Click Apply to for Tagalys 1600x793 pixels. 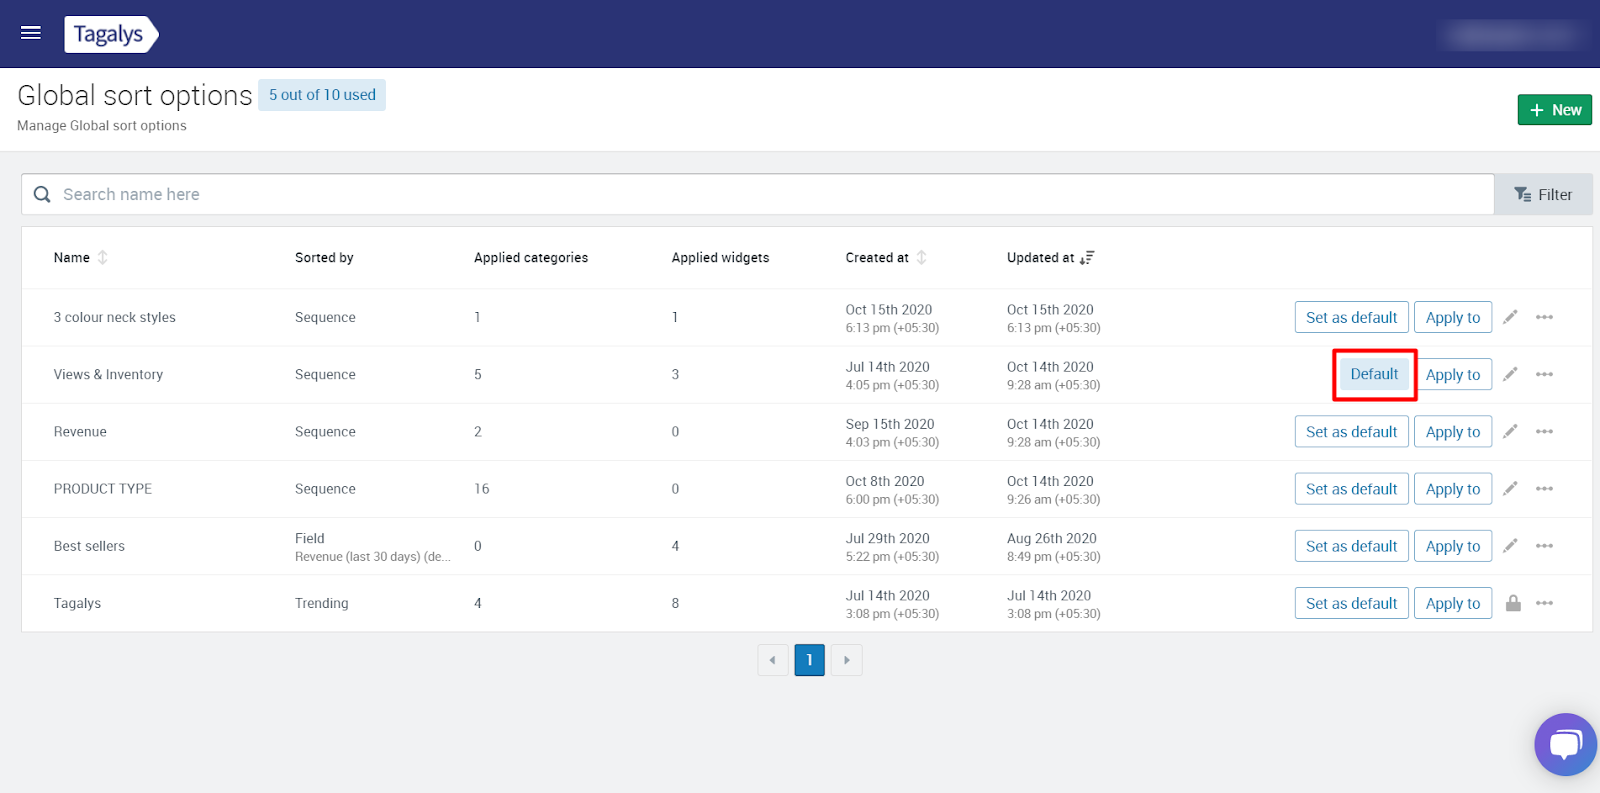[x=1453, y=603]
